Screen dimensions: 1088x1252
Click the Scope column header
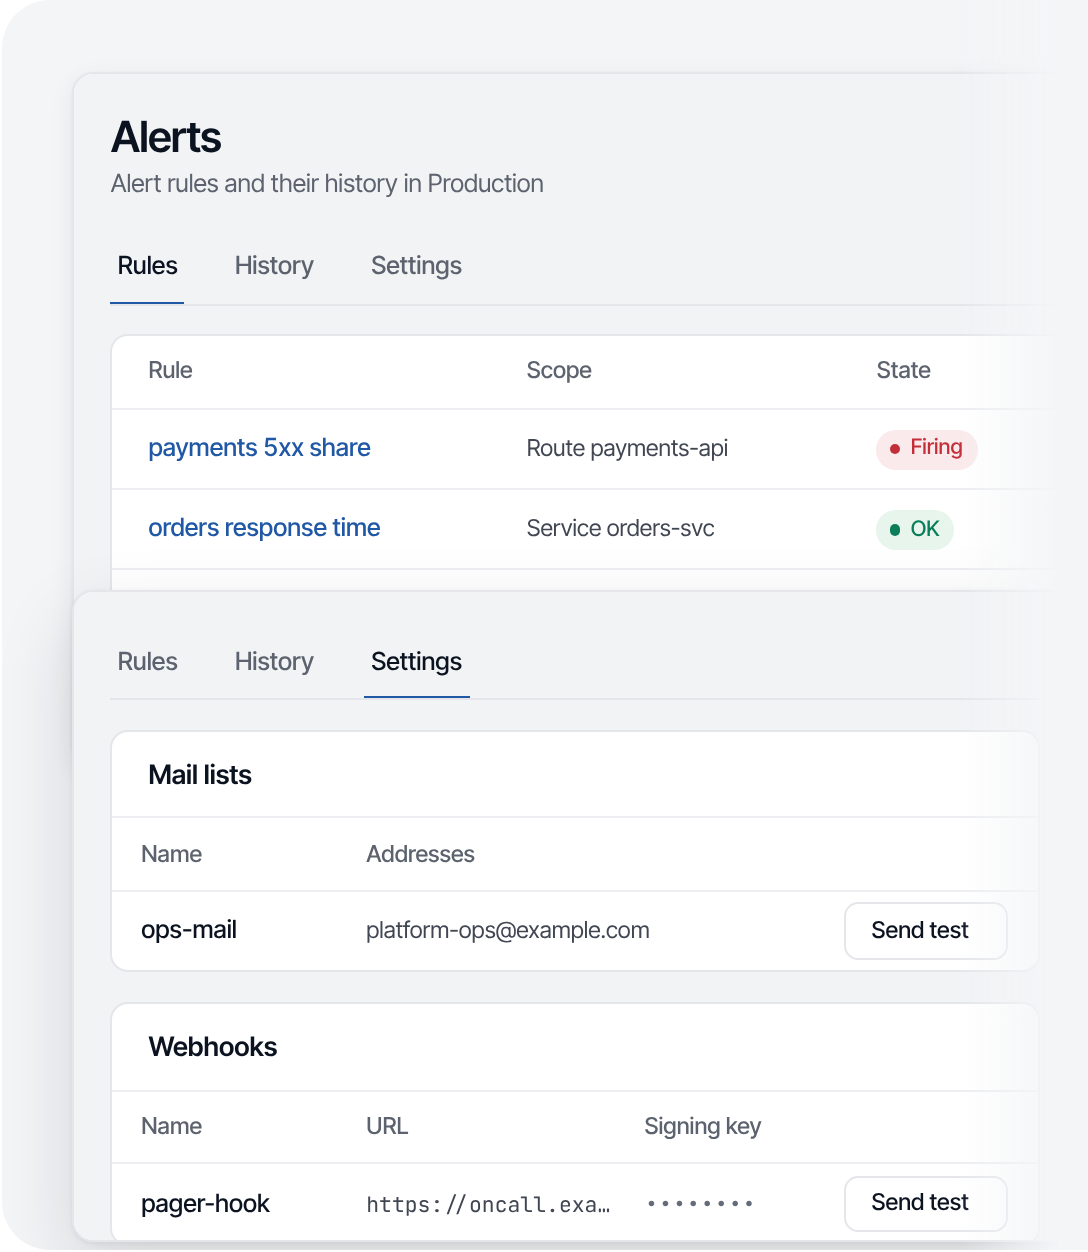[559, 371]
